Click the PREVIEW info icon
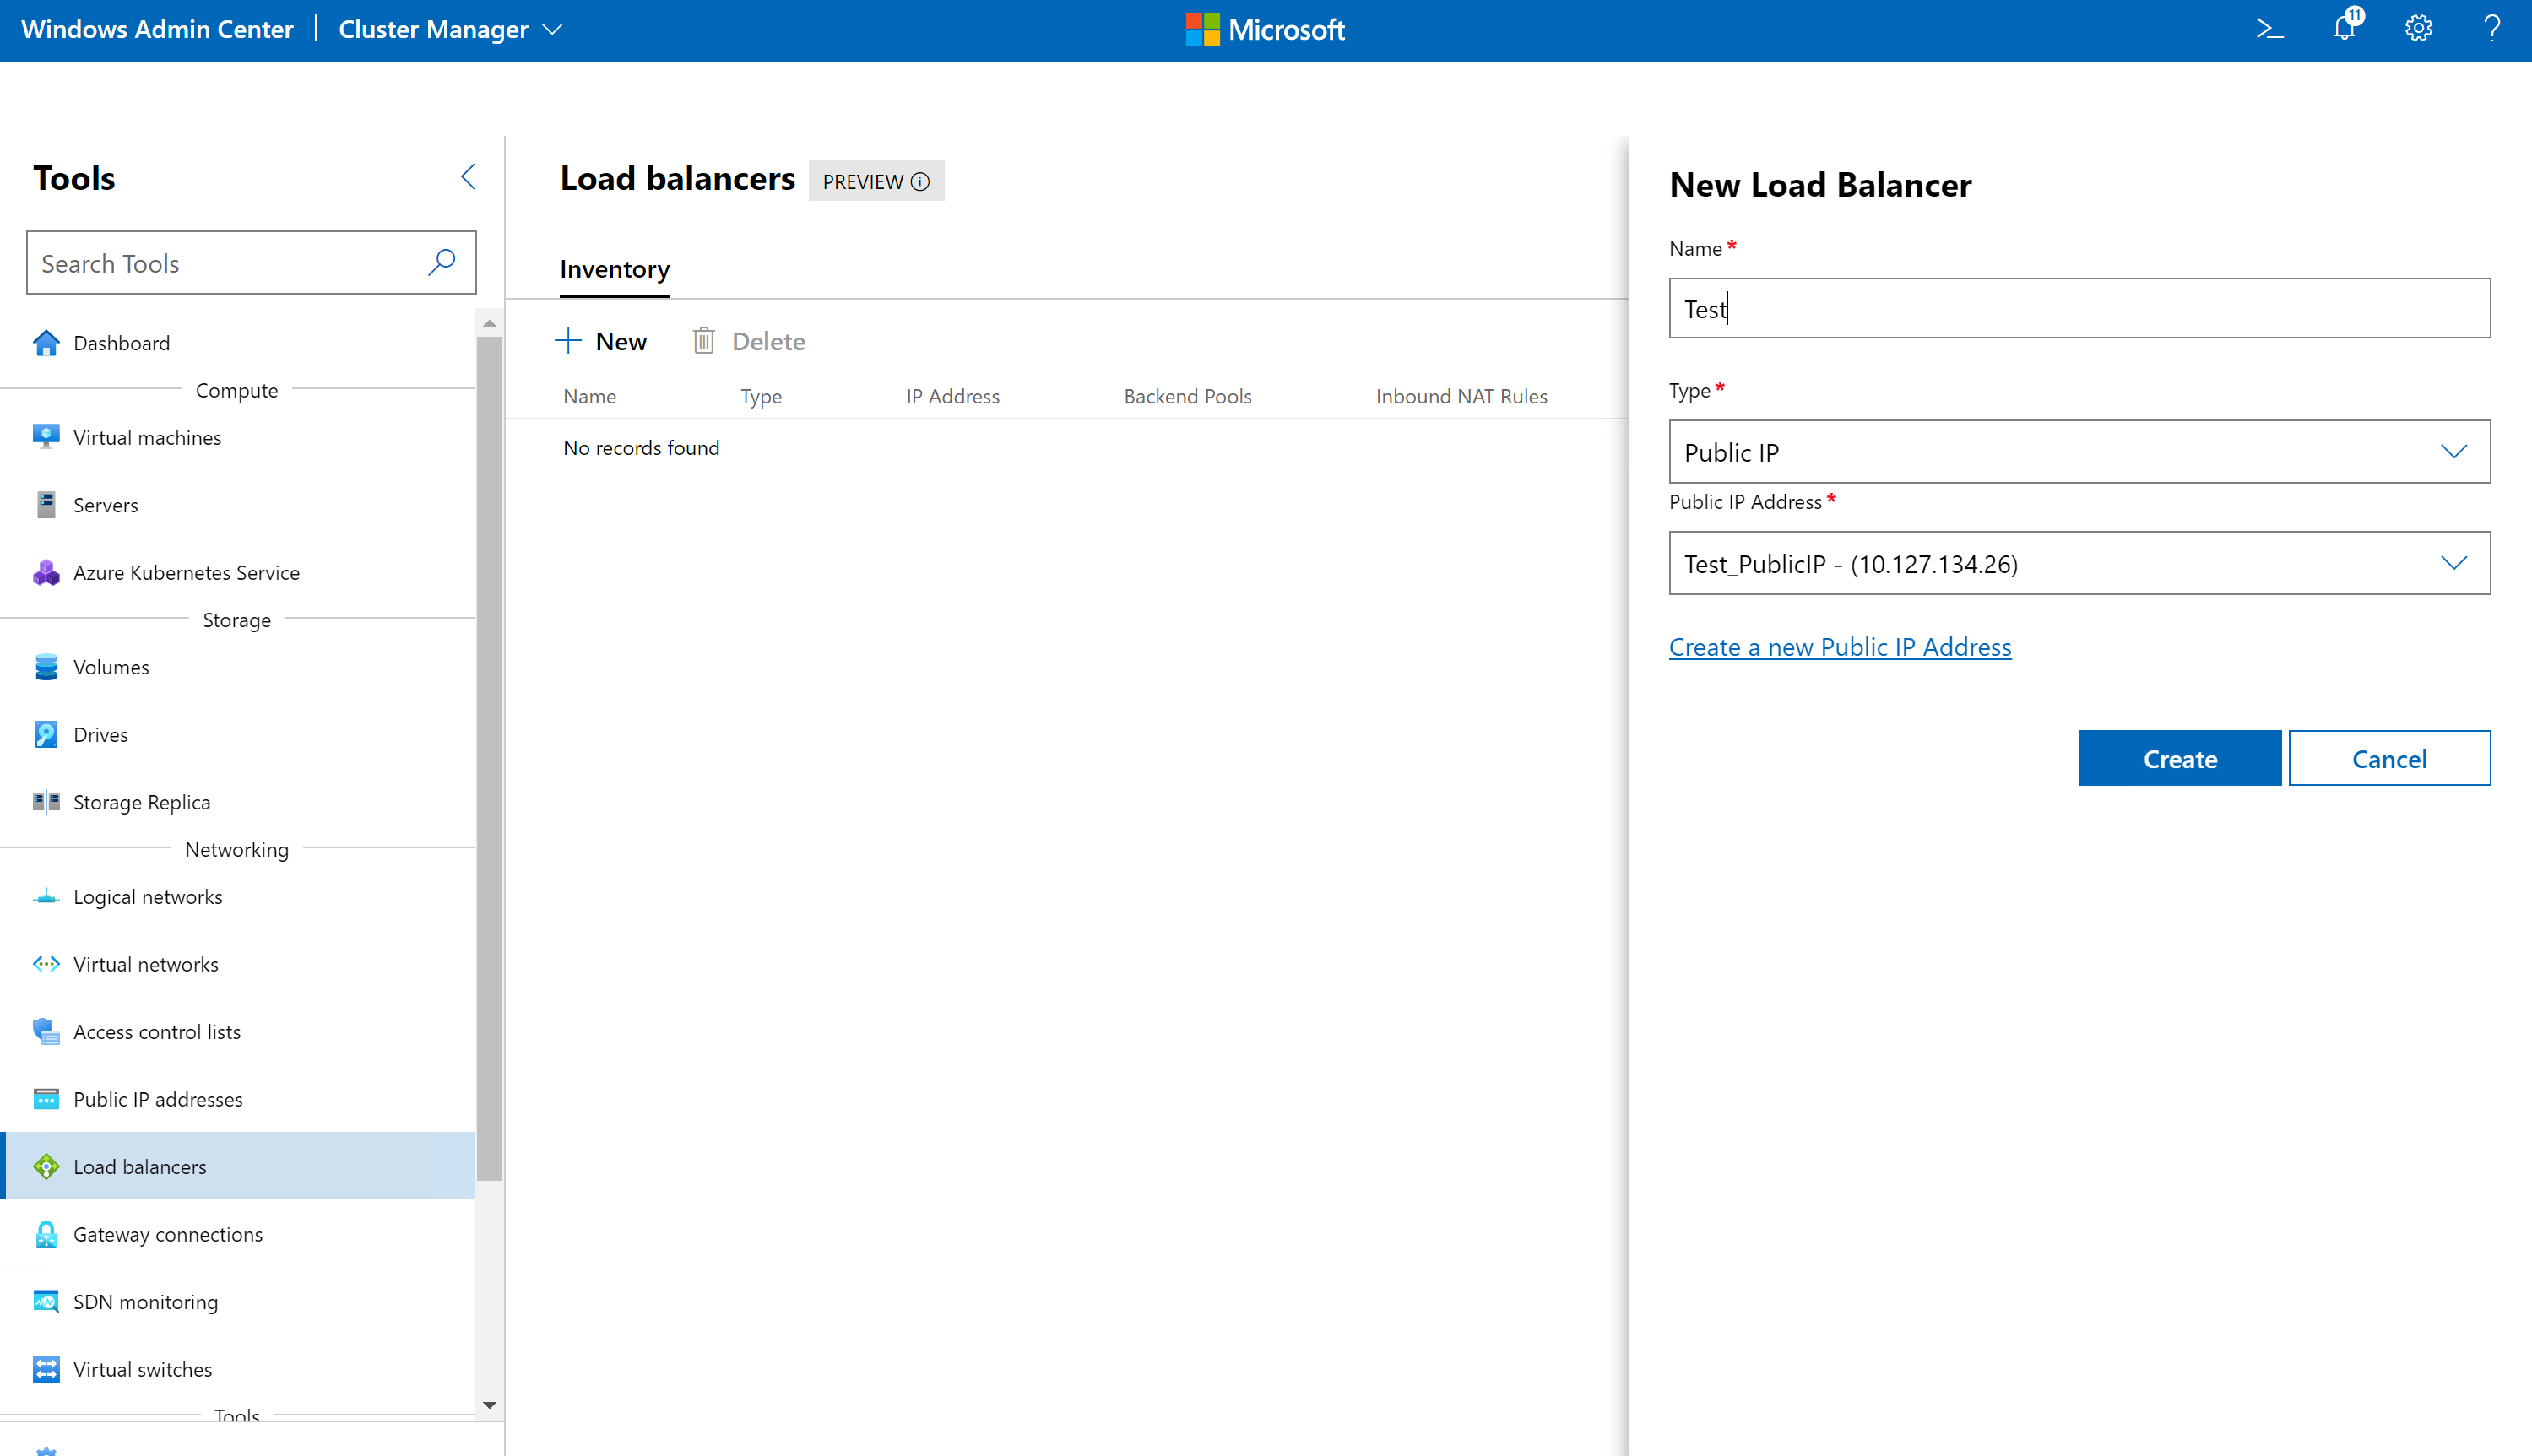The height and width of the screenshot is (1456, 2532). 920,182
